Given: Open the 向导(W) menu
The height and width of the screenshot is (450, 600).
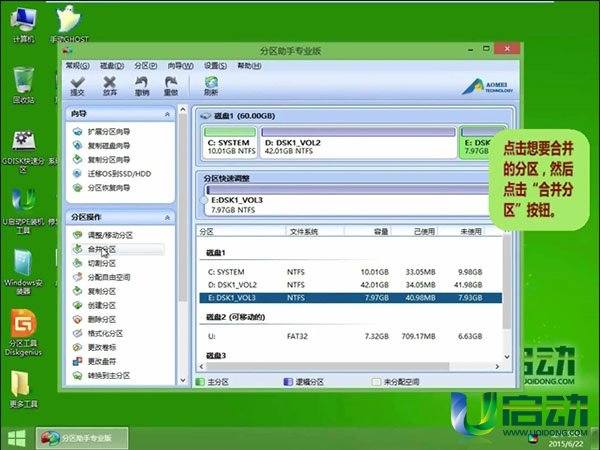Looking at the screenshot, I should (x=180, y=66).
